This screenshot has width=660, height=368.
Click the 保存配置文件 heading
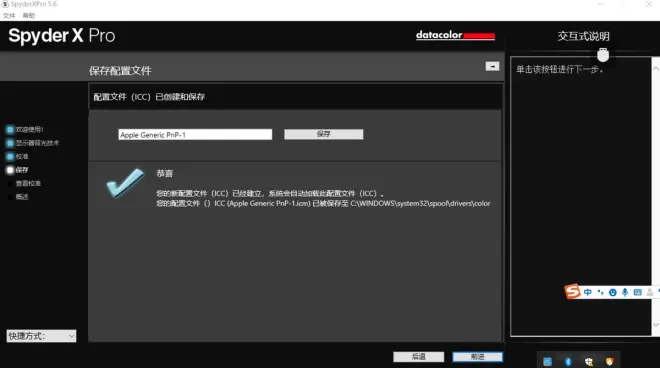pyautogui.click(x=120, y=71)
